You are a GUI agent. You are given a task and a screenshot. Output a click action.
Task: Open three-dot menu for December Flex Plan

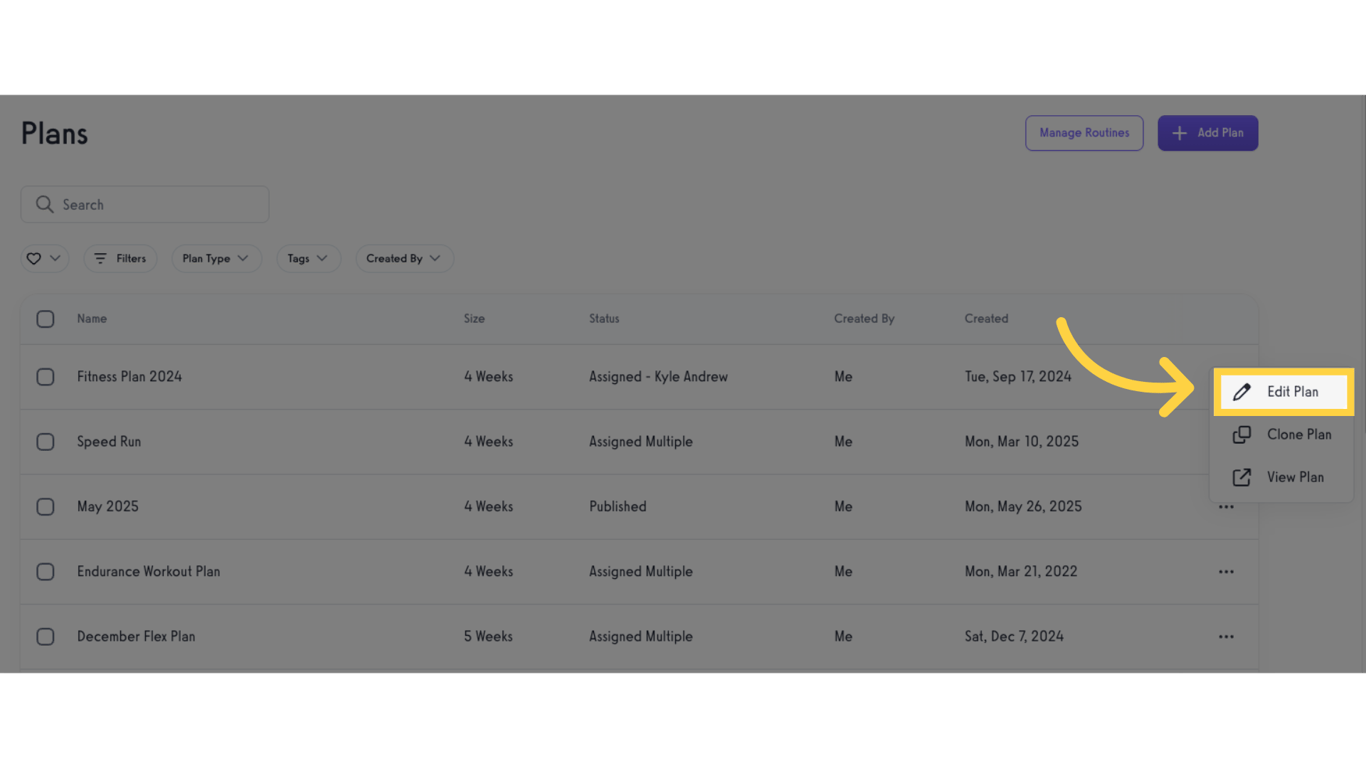click(1226, 637)
